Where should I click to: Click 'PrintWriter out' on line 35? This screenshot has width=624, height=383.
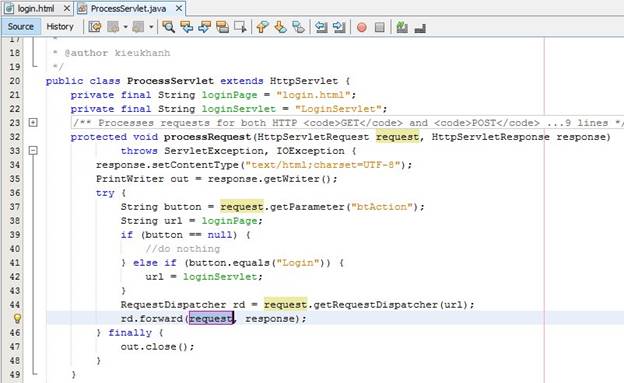[x=142, y=179]
